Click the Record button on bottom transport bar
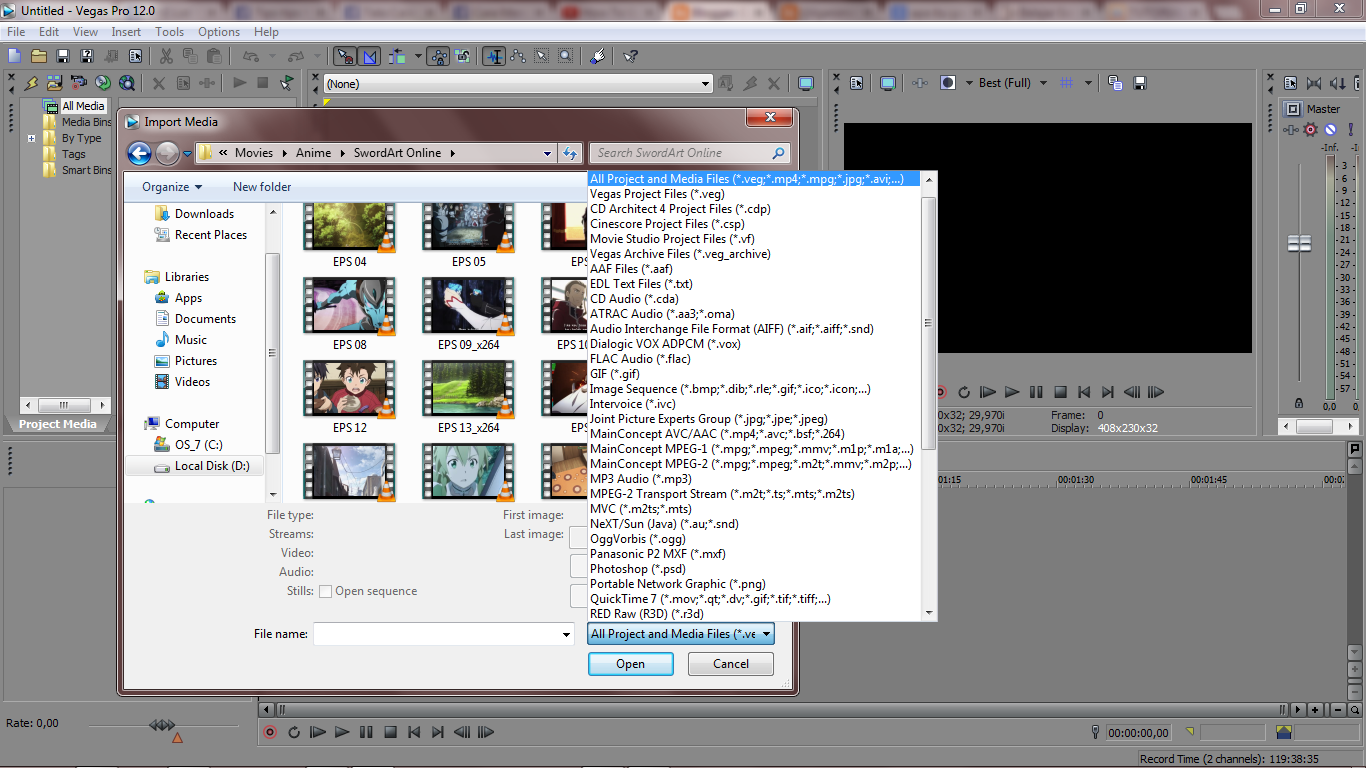The height and width of the screenshot is (768, 1366). [x=270, y=732]
